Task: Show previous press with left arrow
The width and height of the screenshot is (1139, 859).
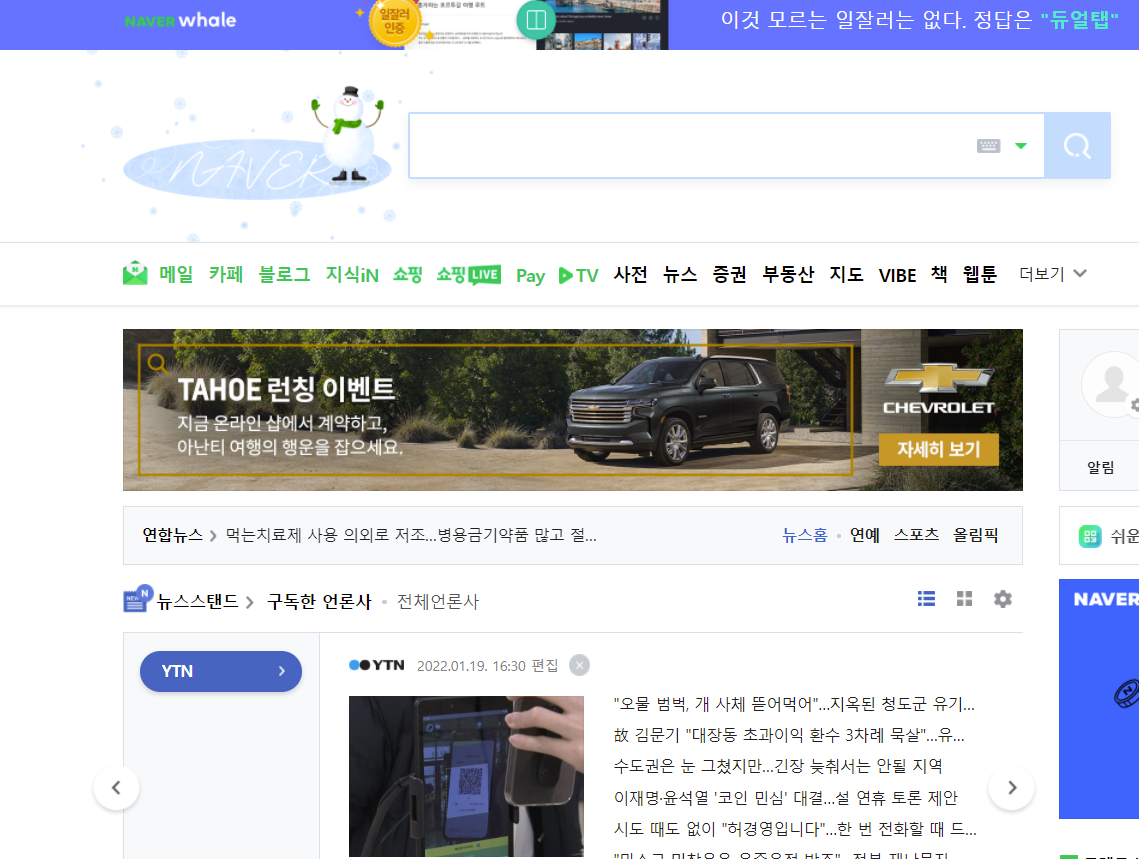Action: tap(116, 787)
